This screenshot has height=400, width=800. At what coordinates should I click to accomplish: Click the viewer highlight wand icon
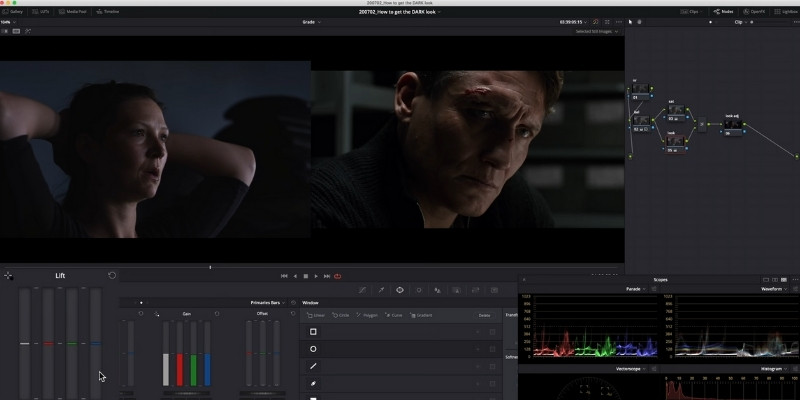pyautogui.click(x=28, y=31)
